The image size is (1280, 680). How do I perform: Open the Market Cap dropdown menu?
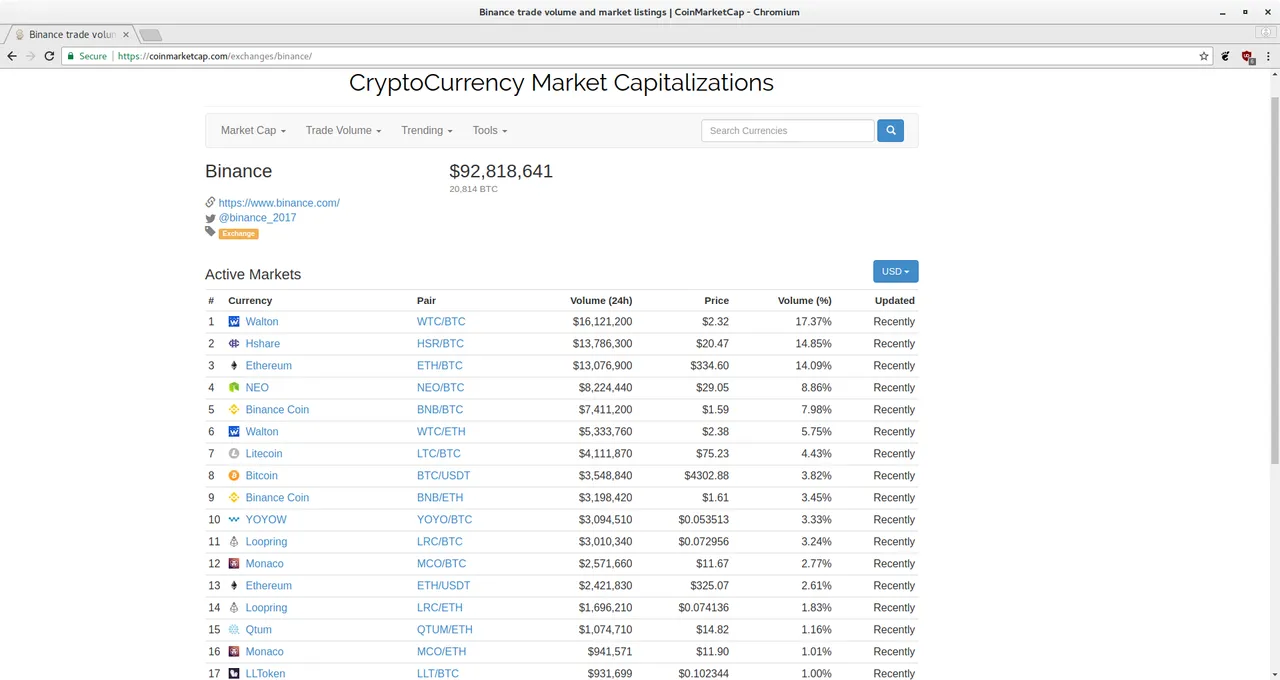point(253,130)
